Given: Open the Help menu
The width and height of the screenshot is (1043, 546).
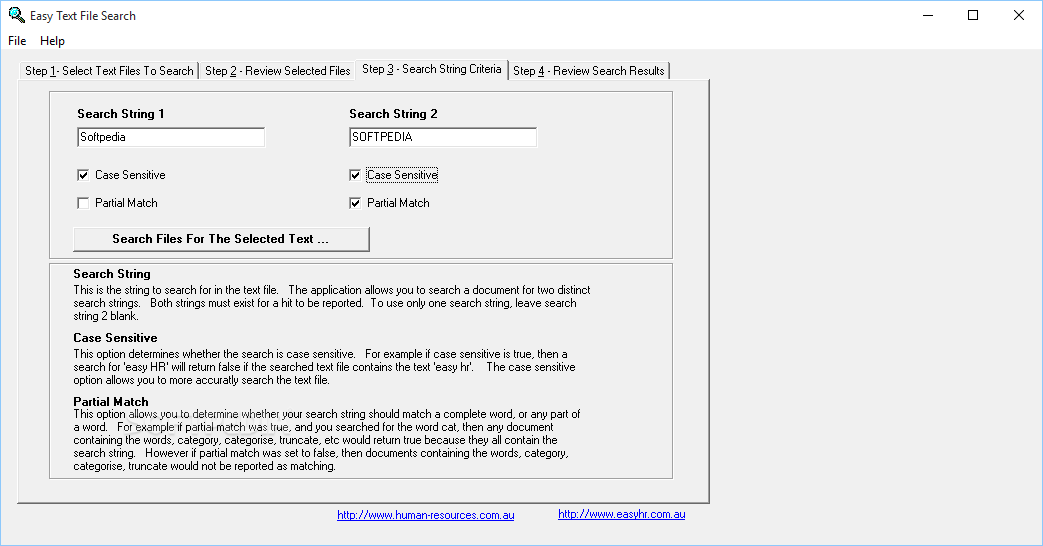Looking at the screenshot, I should pos(53,41).
